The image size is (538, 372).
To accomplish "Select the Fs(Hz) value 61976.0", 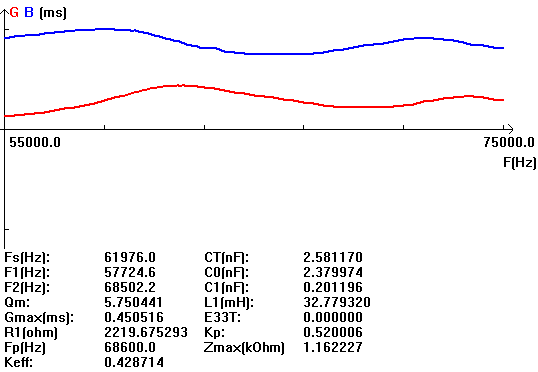I will pos(130,257).
